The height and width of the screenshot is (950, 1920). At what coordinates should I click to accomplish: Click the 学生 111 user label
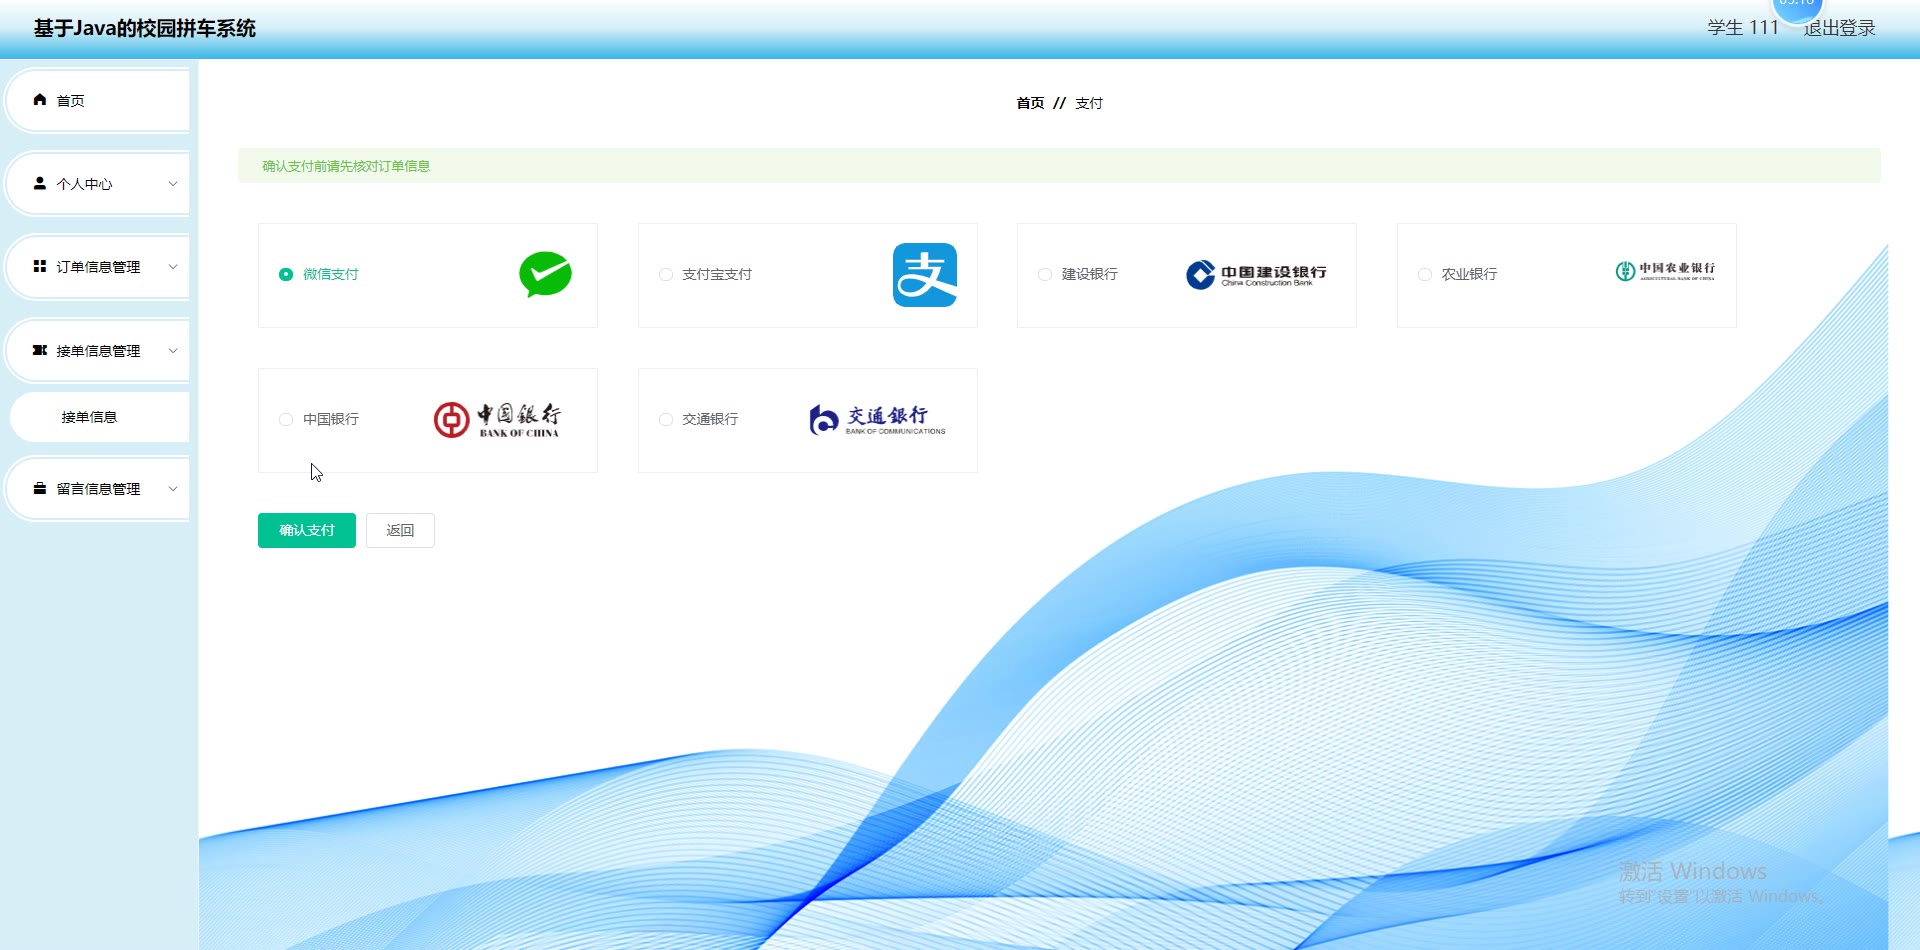coord(1743,28)
